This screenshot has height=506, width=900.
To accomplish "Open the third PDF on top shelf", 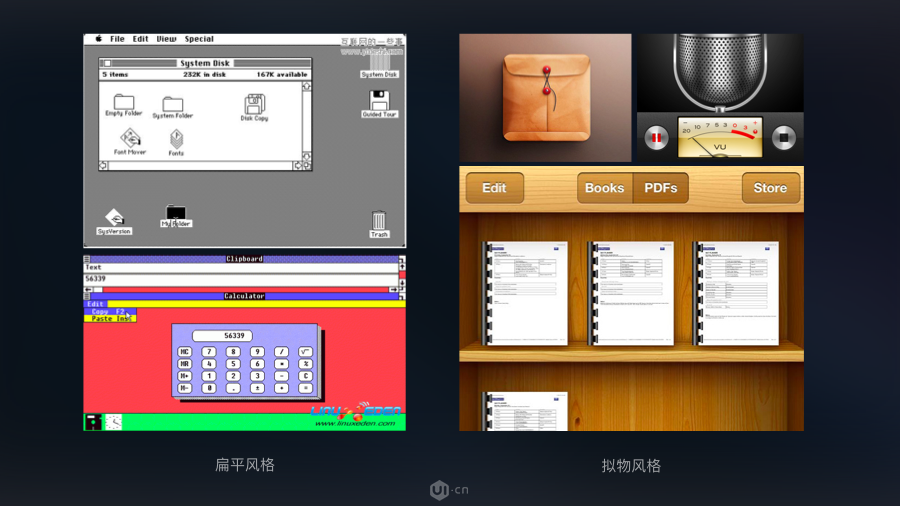I will point(737,293).
